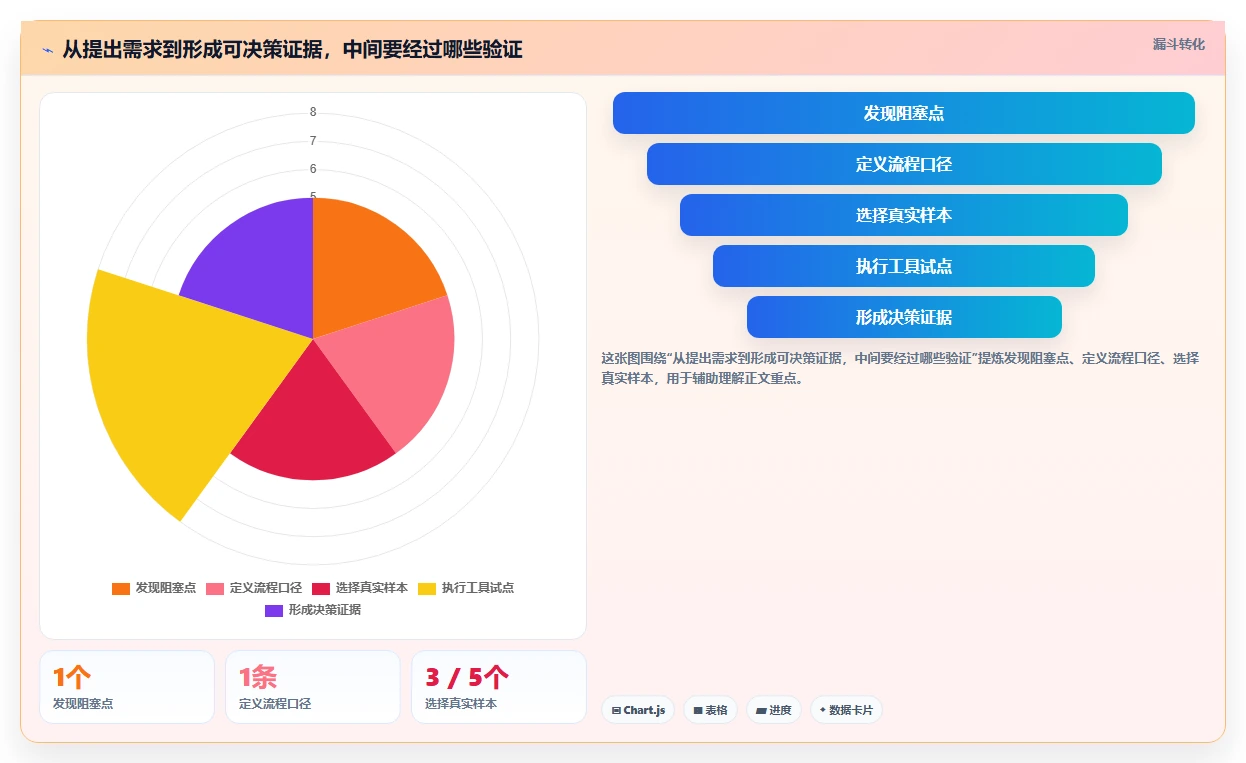
Task: Click the 漏斗转化 label in header
Action: (1178, 44)
